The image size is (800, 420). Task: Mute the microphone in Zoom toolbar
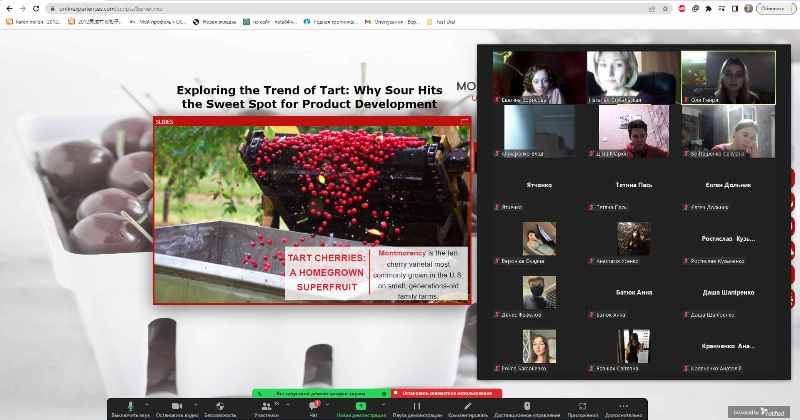131,409
